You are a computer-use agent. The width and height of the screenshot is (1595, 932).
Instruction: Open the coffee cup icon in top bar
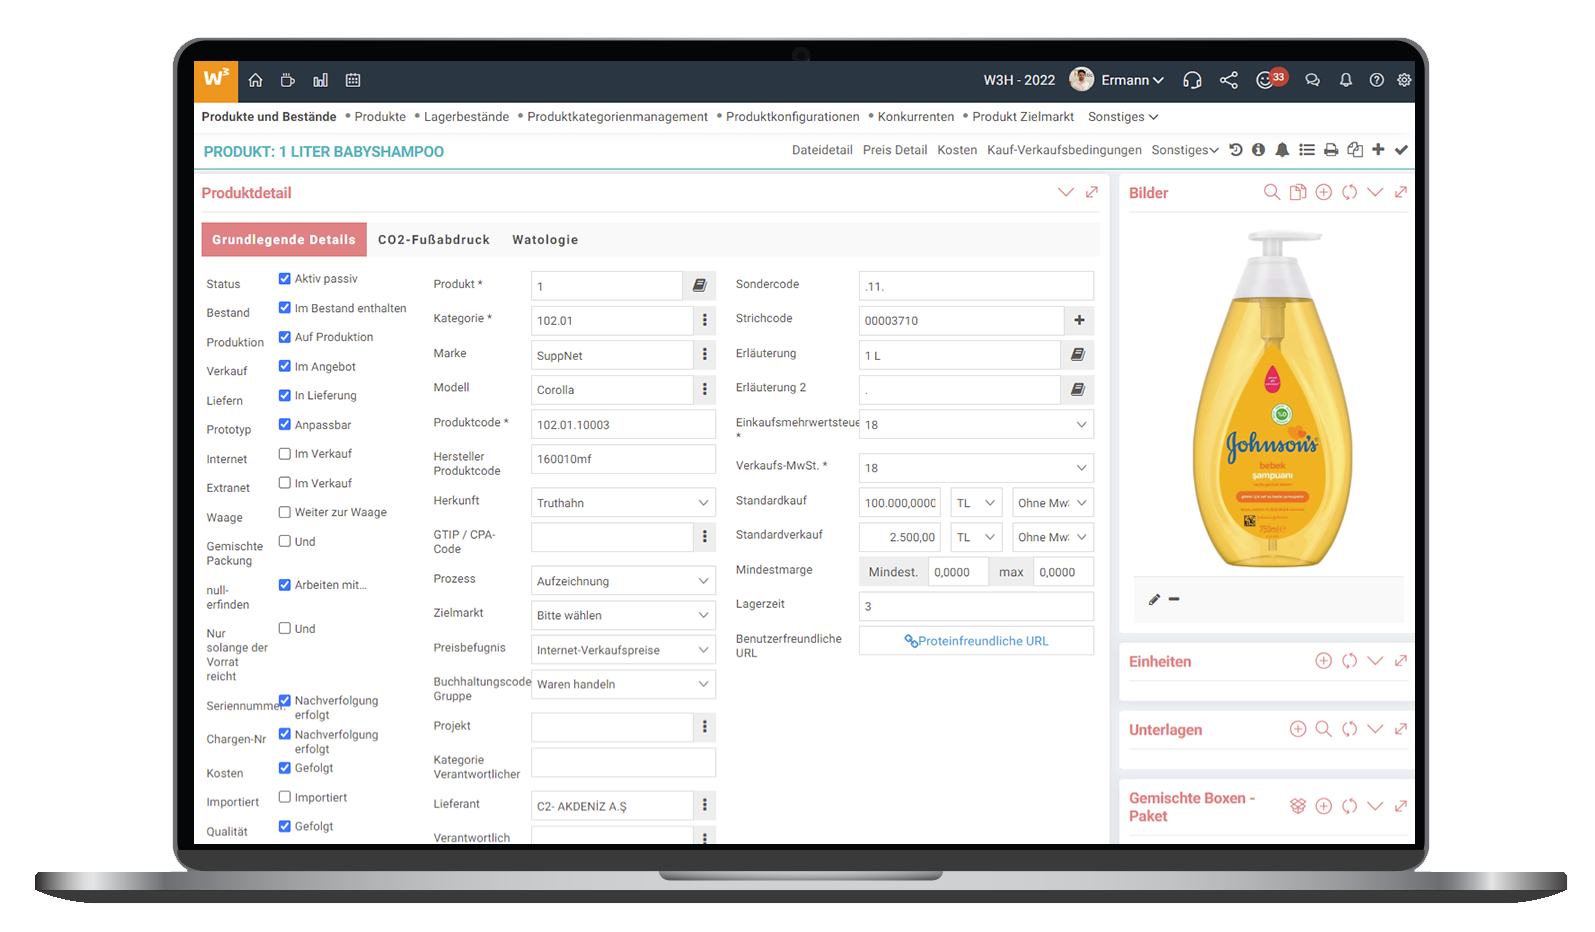pyautogui.click(x=288, y=80)
